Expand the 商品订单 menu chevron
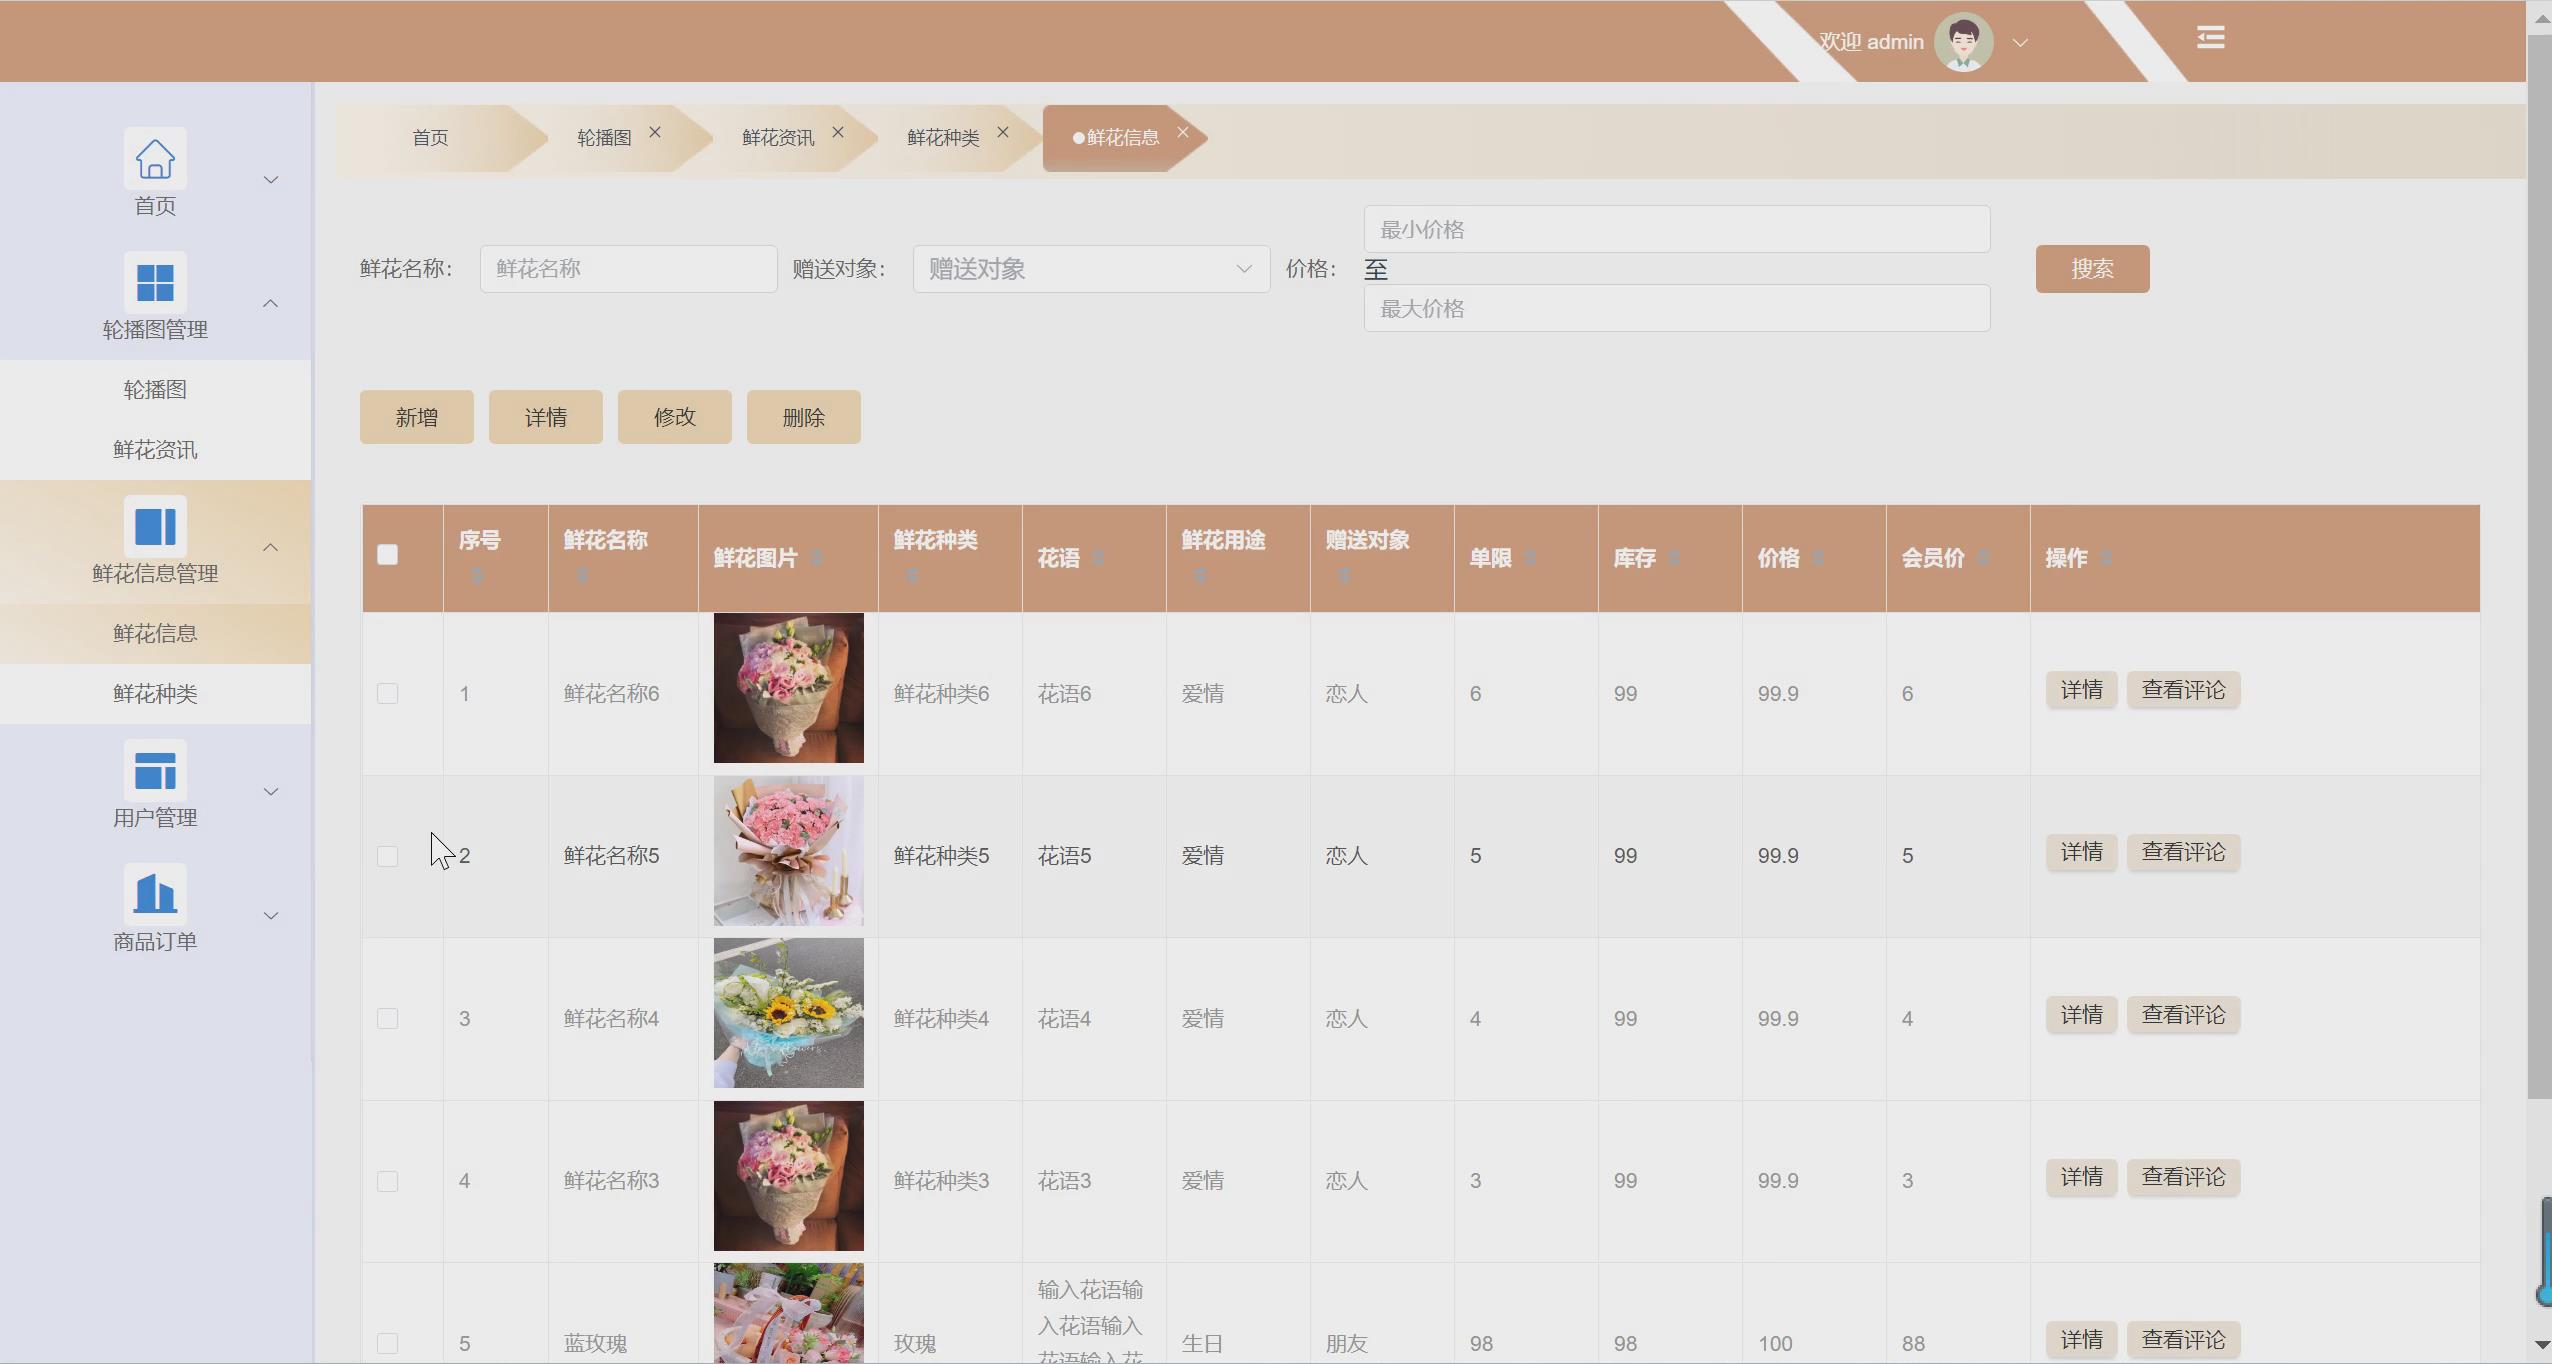 pyautogui.click(x=270, y=916)
